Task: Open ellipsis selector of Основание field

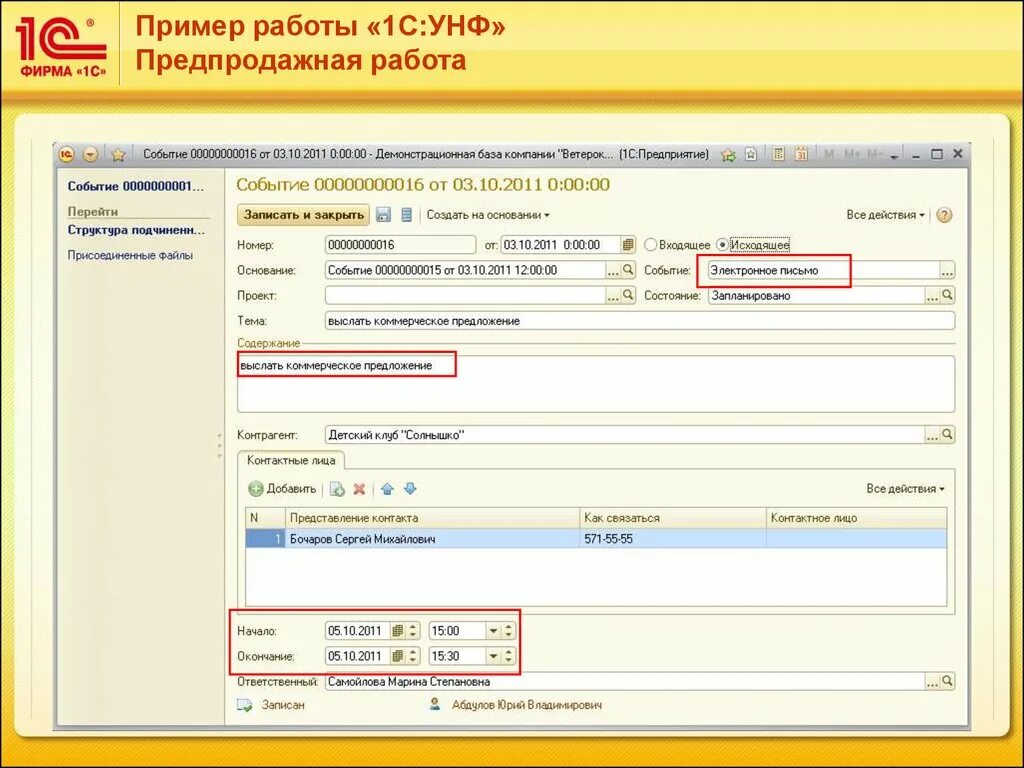Action: click(x=613, y=270)
